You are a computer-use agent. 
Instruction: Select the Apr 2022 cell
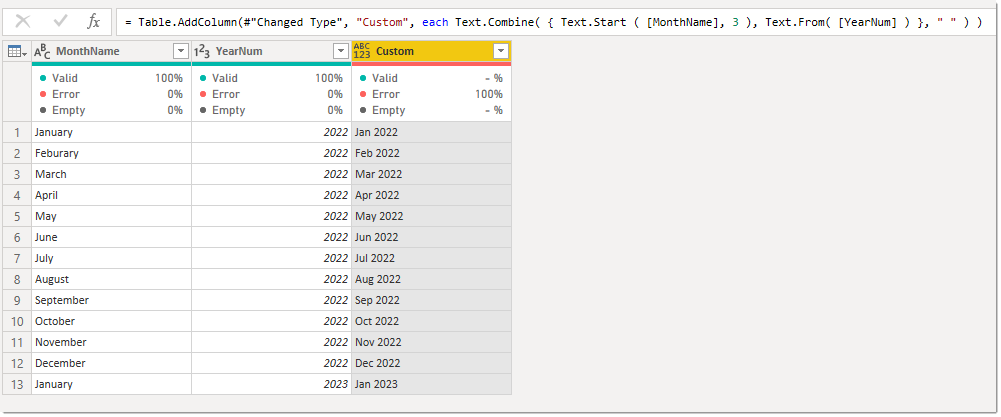[x=432, y=195]
